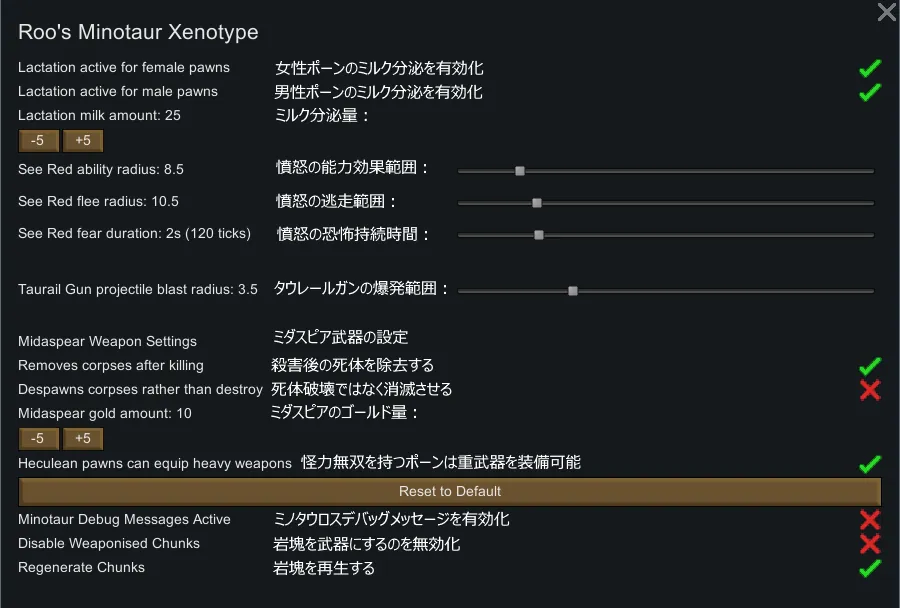Decrease lactation milk amount by 5
This screenshot has height=608, width=900.
coord(38,140)
